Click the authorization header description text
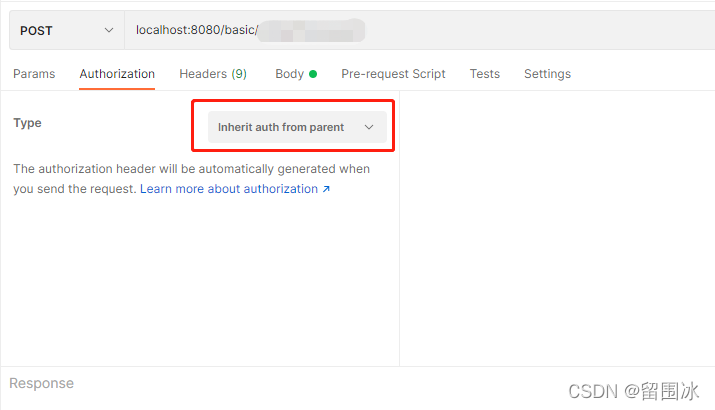 point(192,179)
